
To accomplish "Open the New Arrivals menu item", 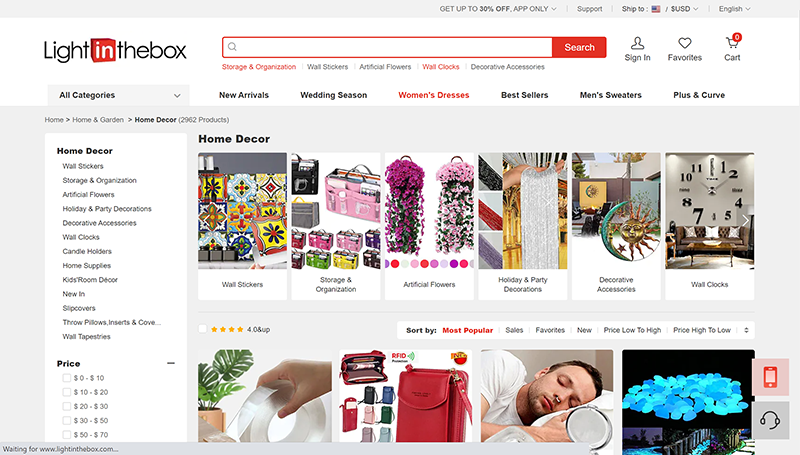I will click(244, 95).
